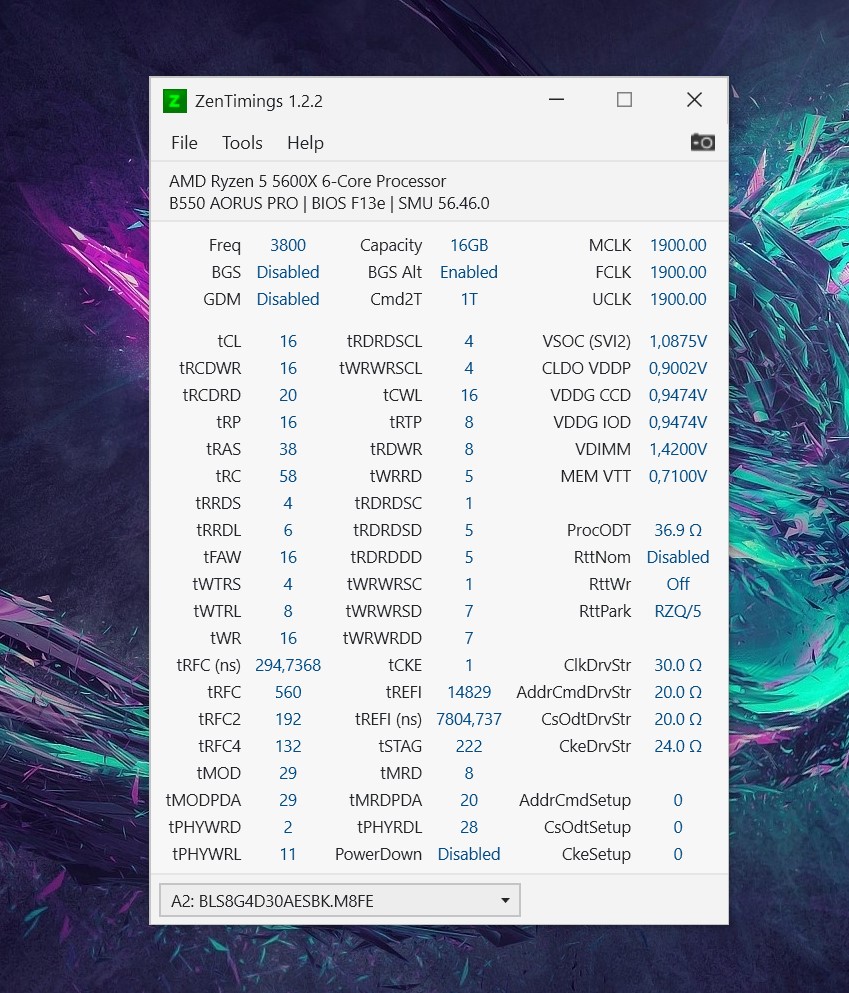Click the ClkDrvStr value 30.0 Ω

tap(678, 665)
